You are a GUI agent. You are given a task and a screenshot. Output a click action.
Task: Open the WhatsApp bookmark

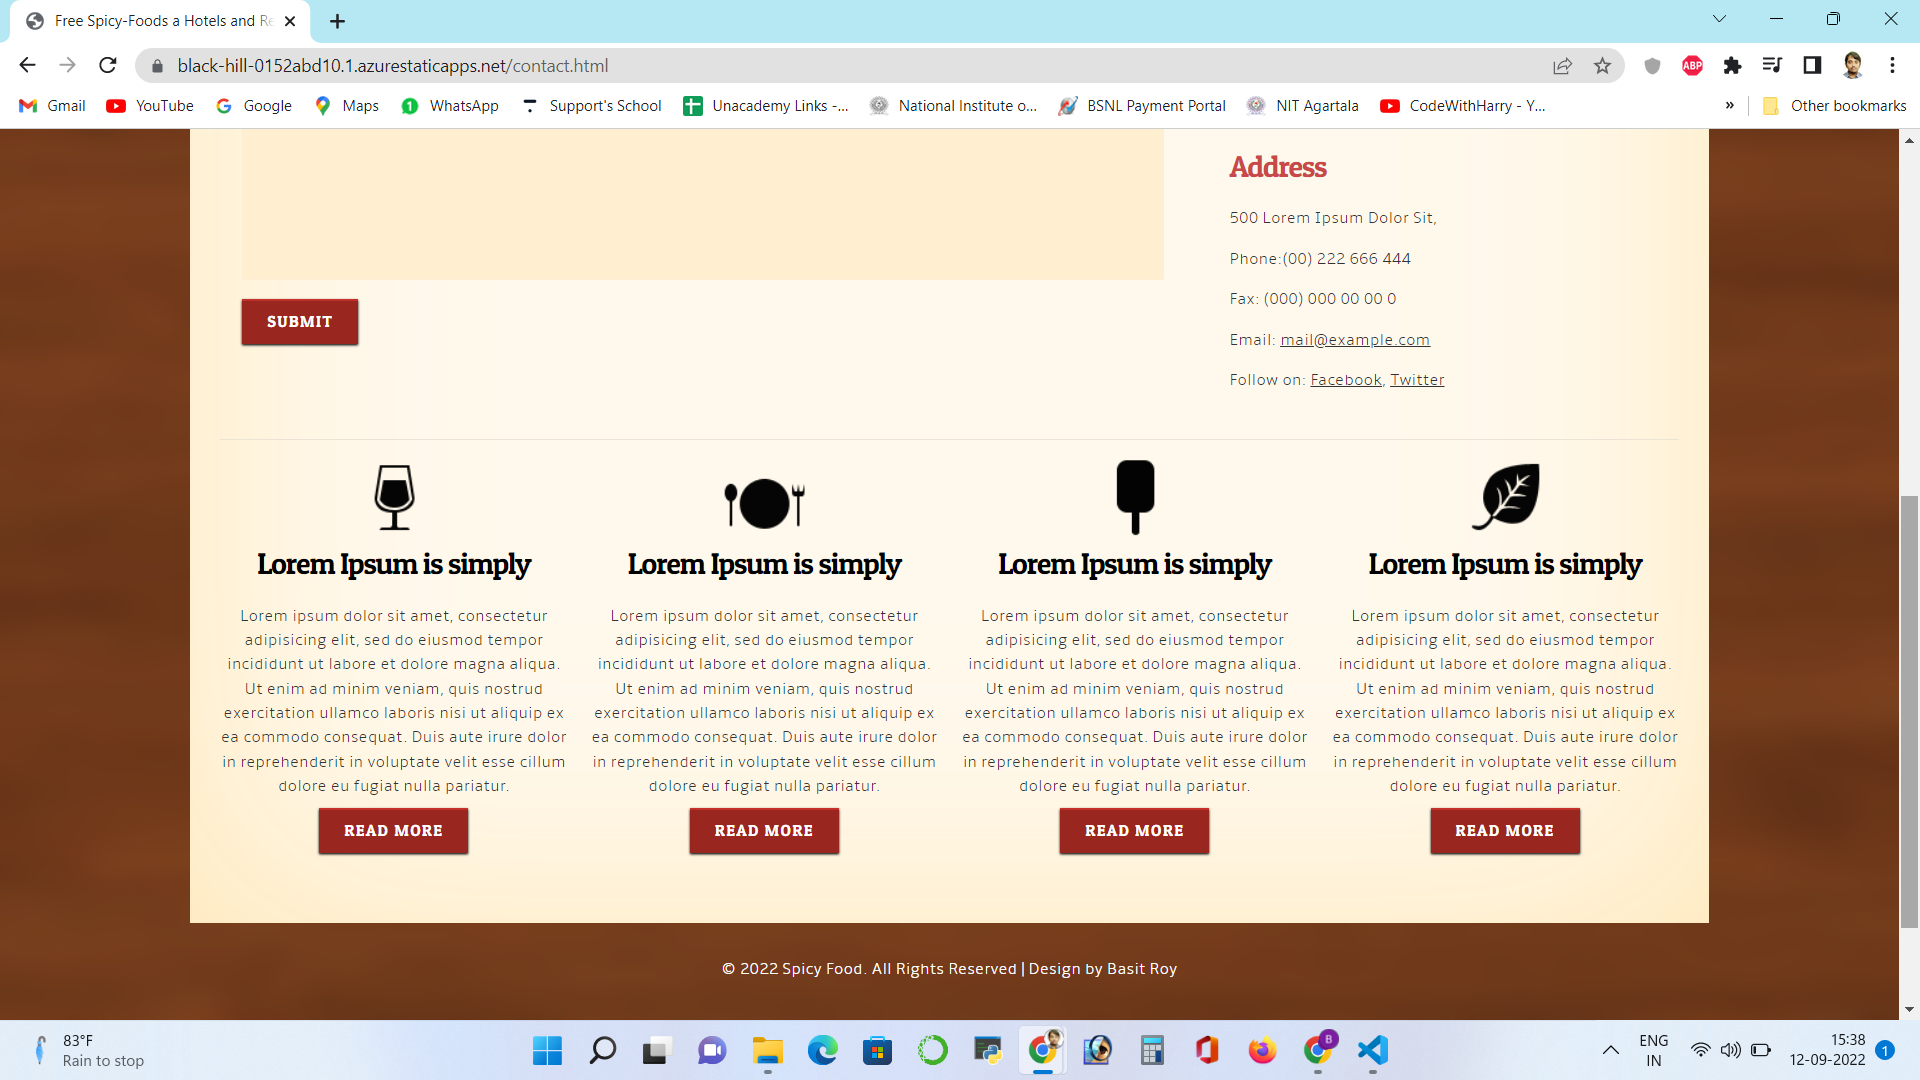450,106
